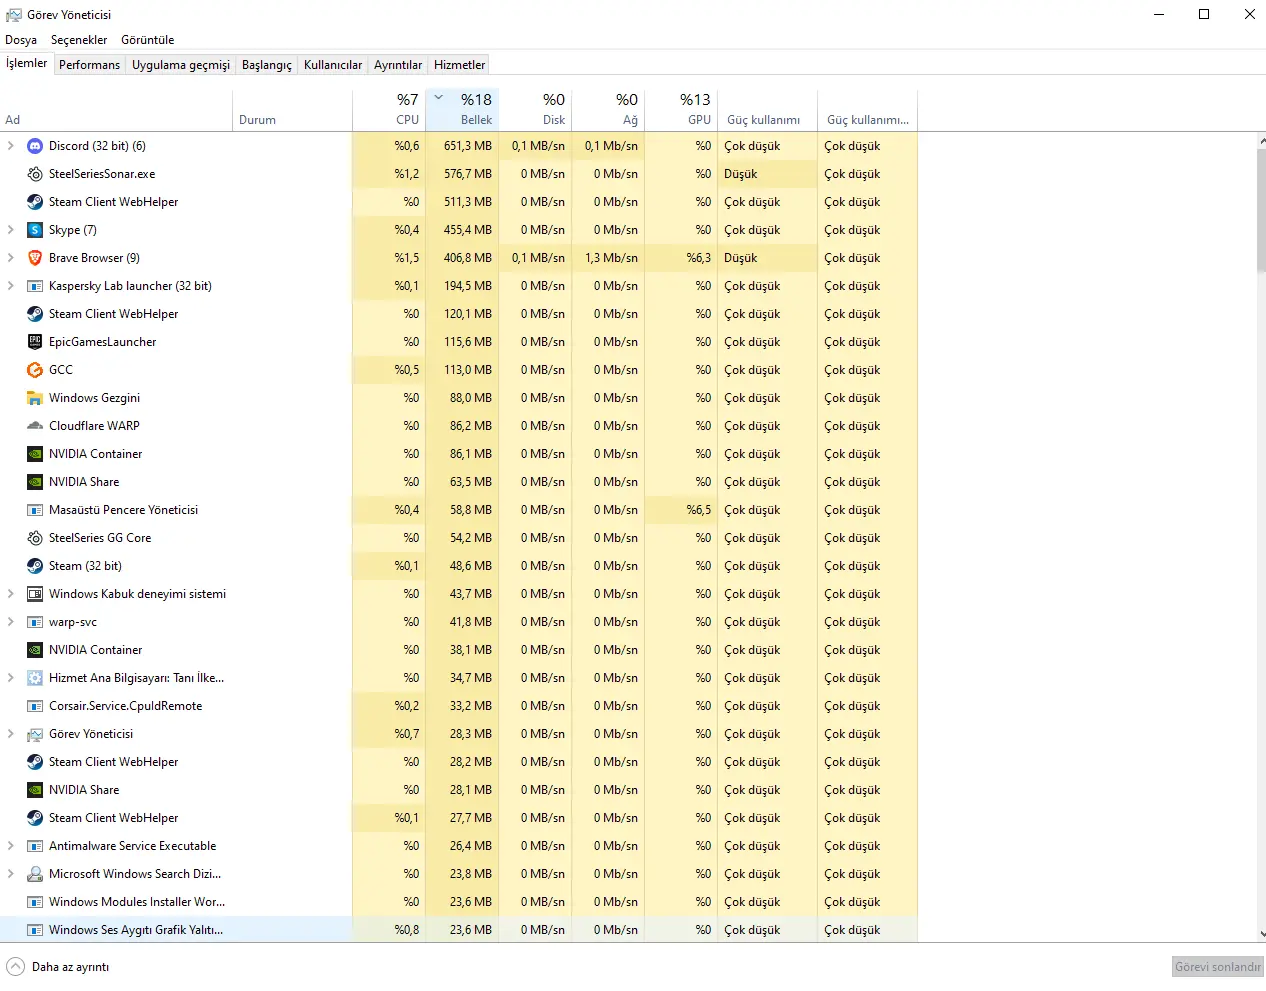Open the Görüntüle menu
The width and height of the screenshot is (1266, 991).
[148, 40]
